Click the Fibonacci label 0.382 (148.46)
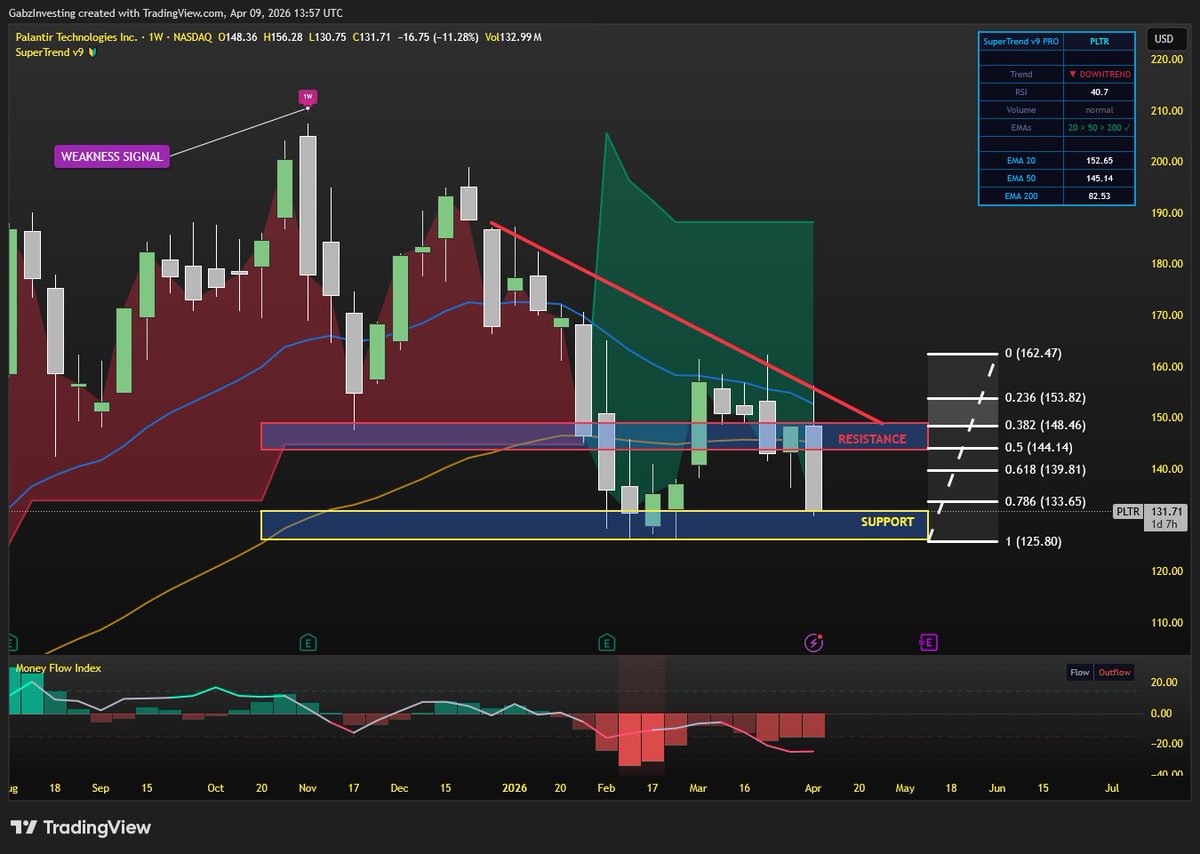The image size is (1200, 854). 1045,425
